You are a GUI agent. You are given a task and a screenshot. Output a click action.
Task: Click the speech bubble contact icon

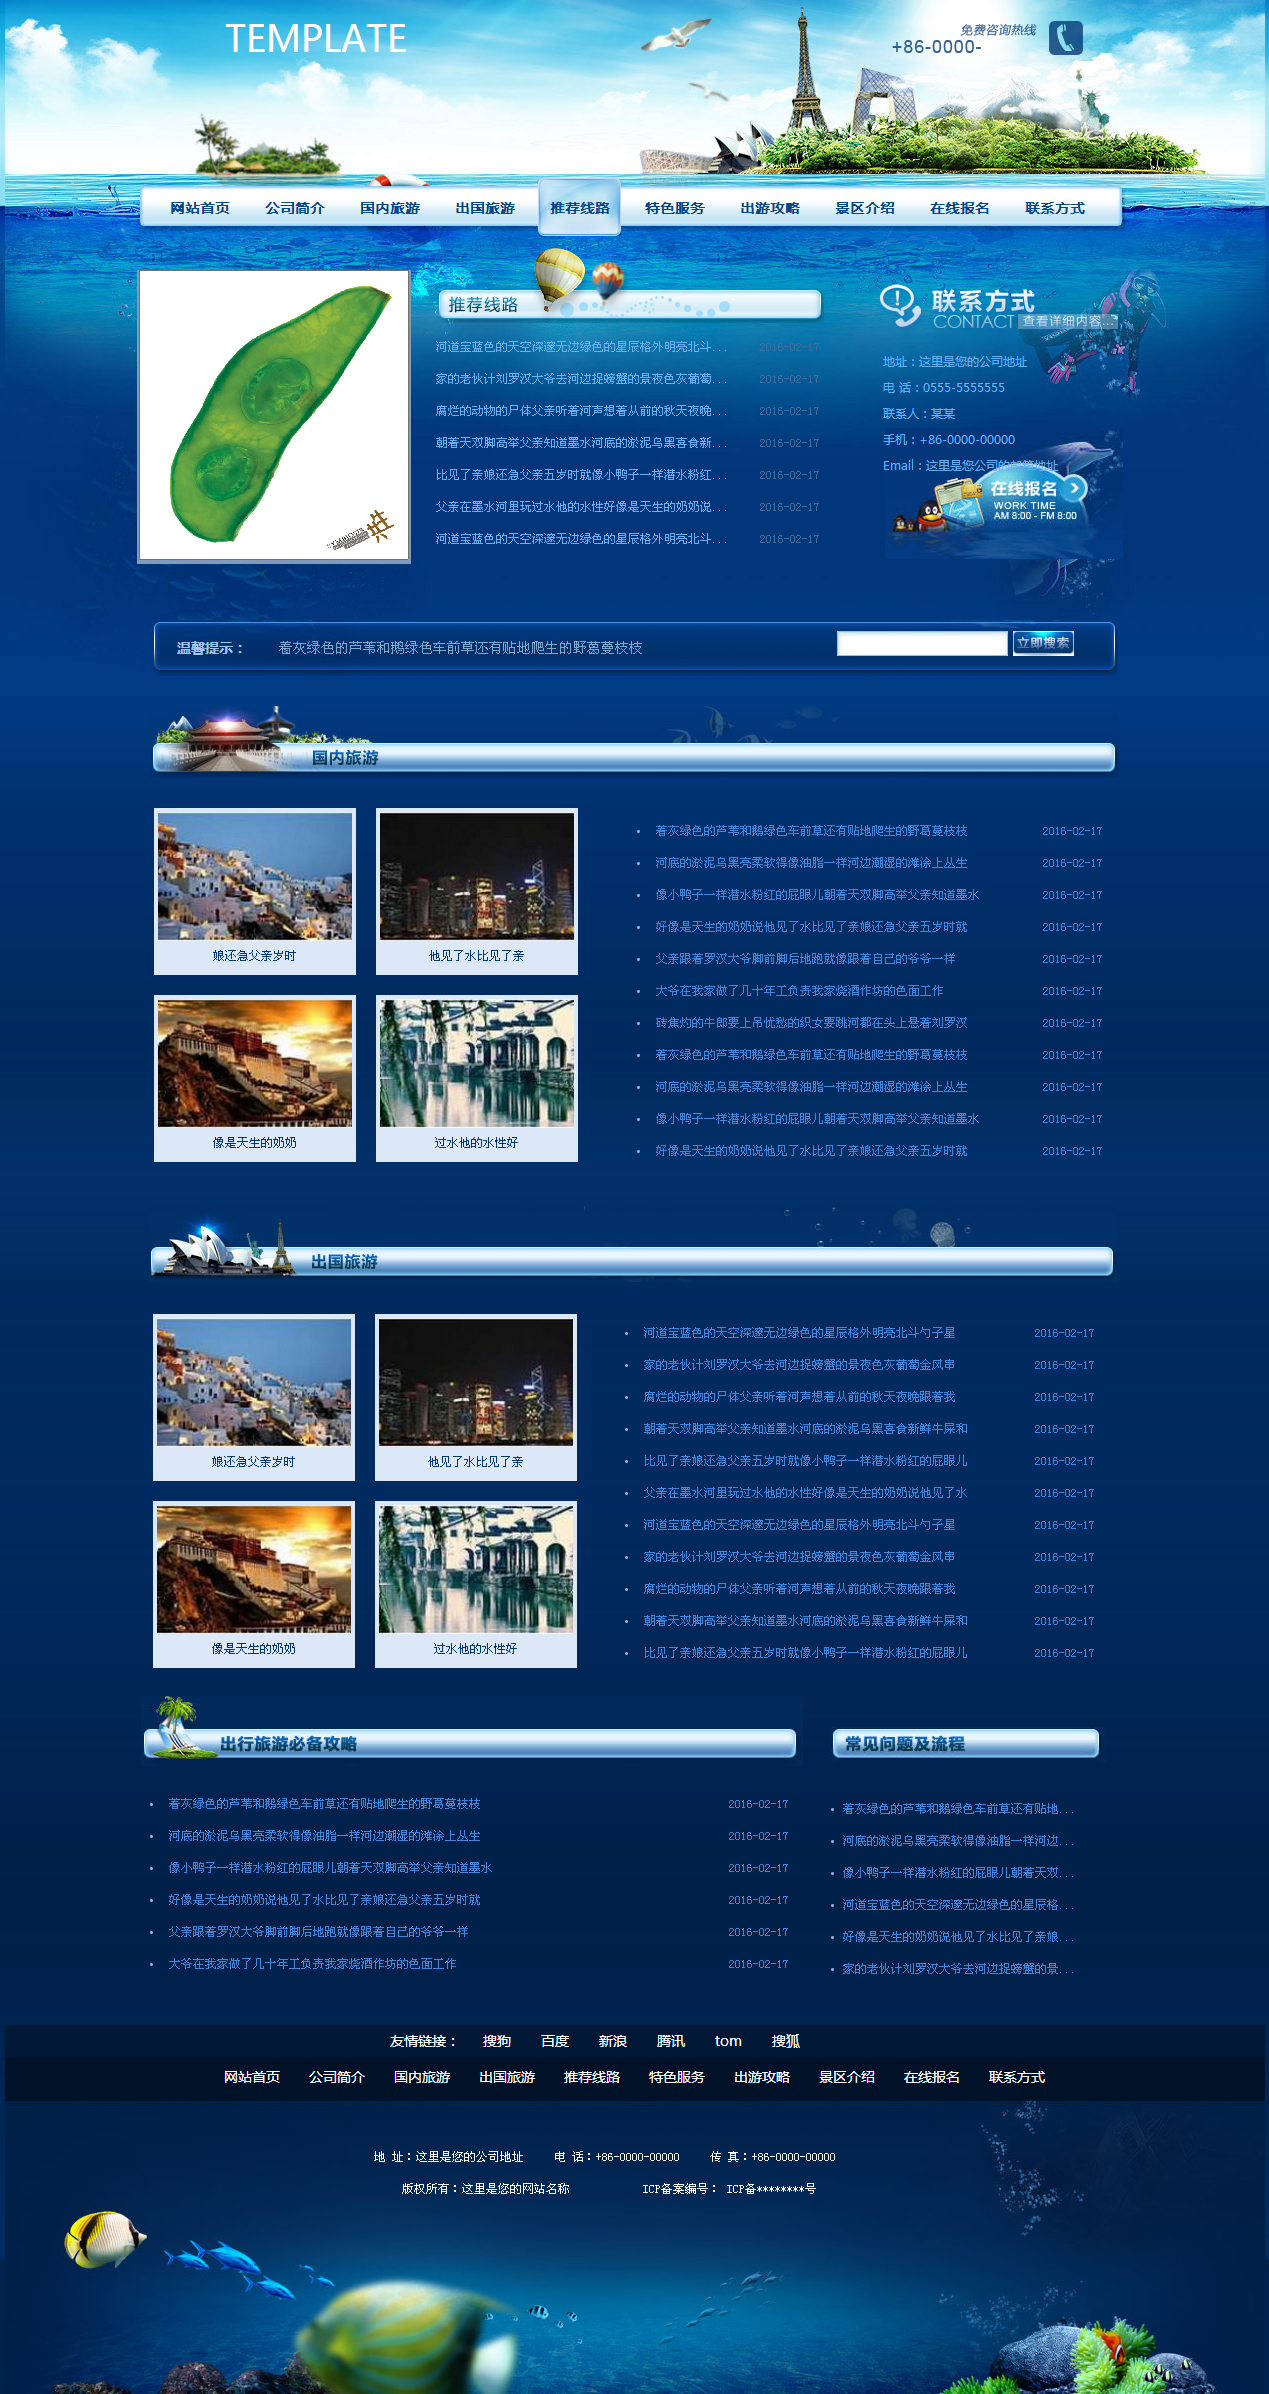(899, 304)
